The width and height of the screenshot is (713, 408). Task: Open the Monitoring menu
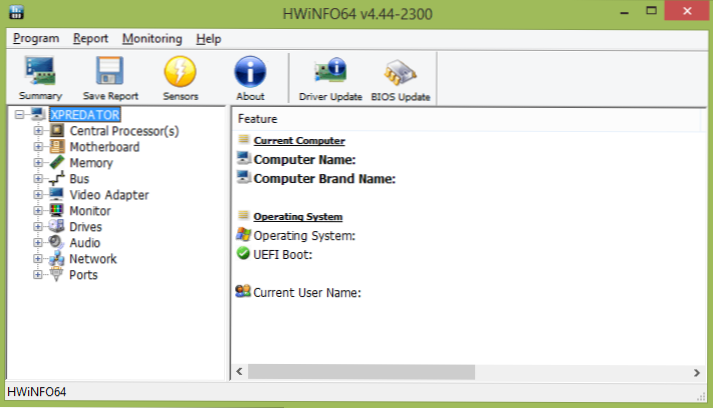(x=152, y=39)
